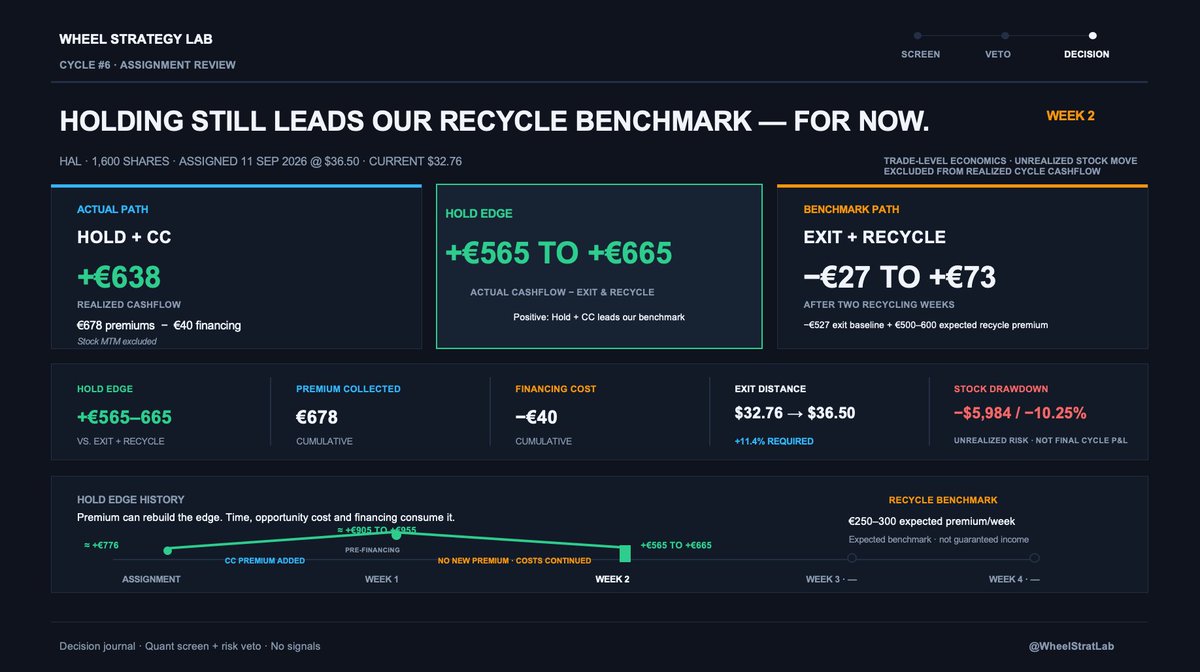Open the BENCHMARK PATH Exit + Recycle card
The width and height of the screenshot is (1200, 672).
point(962,266)
